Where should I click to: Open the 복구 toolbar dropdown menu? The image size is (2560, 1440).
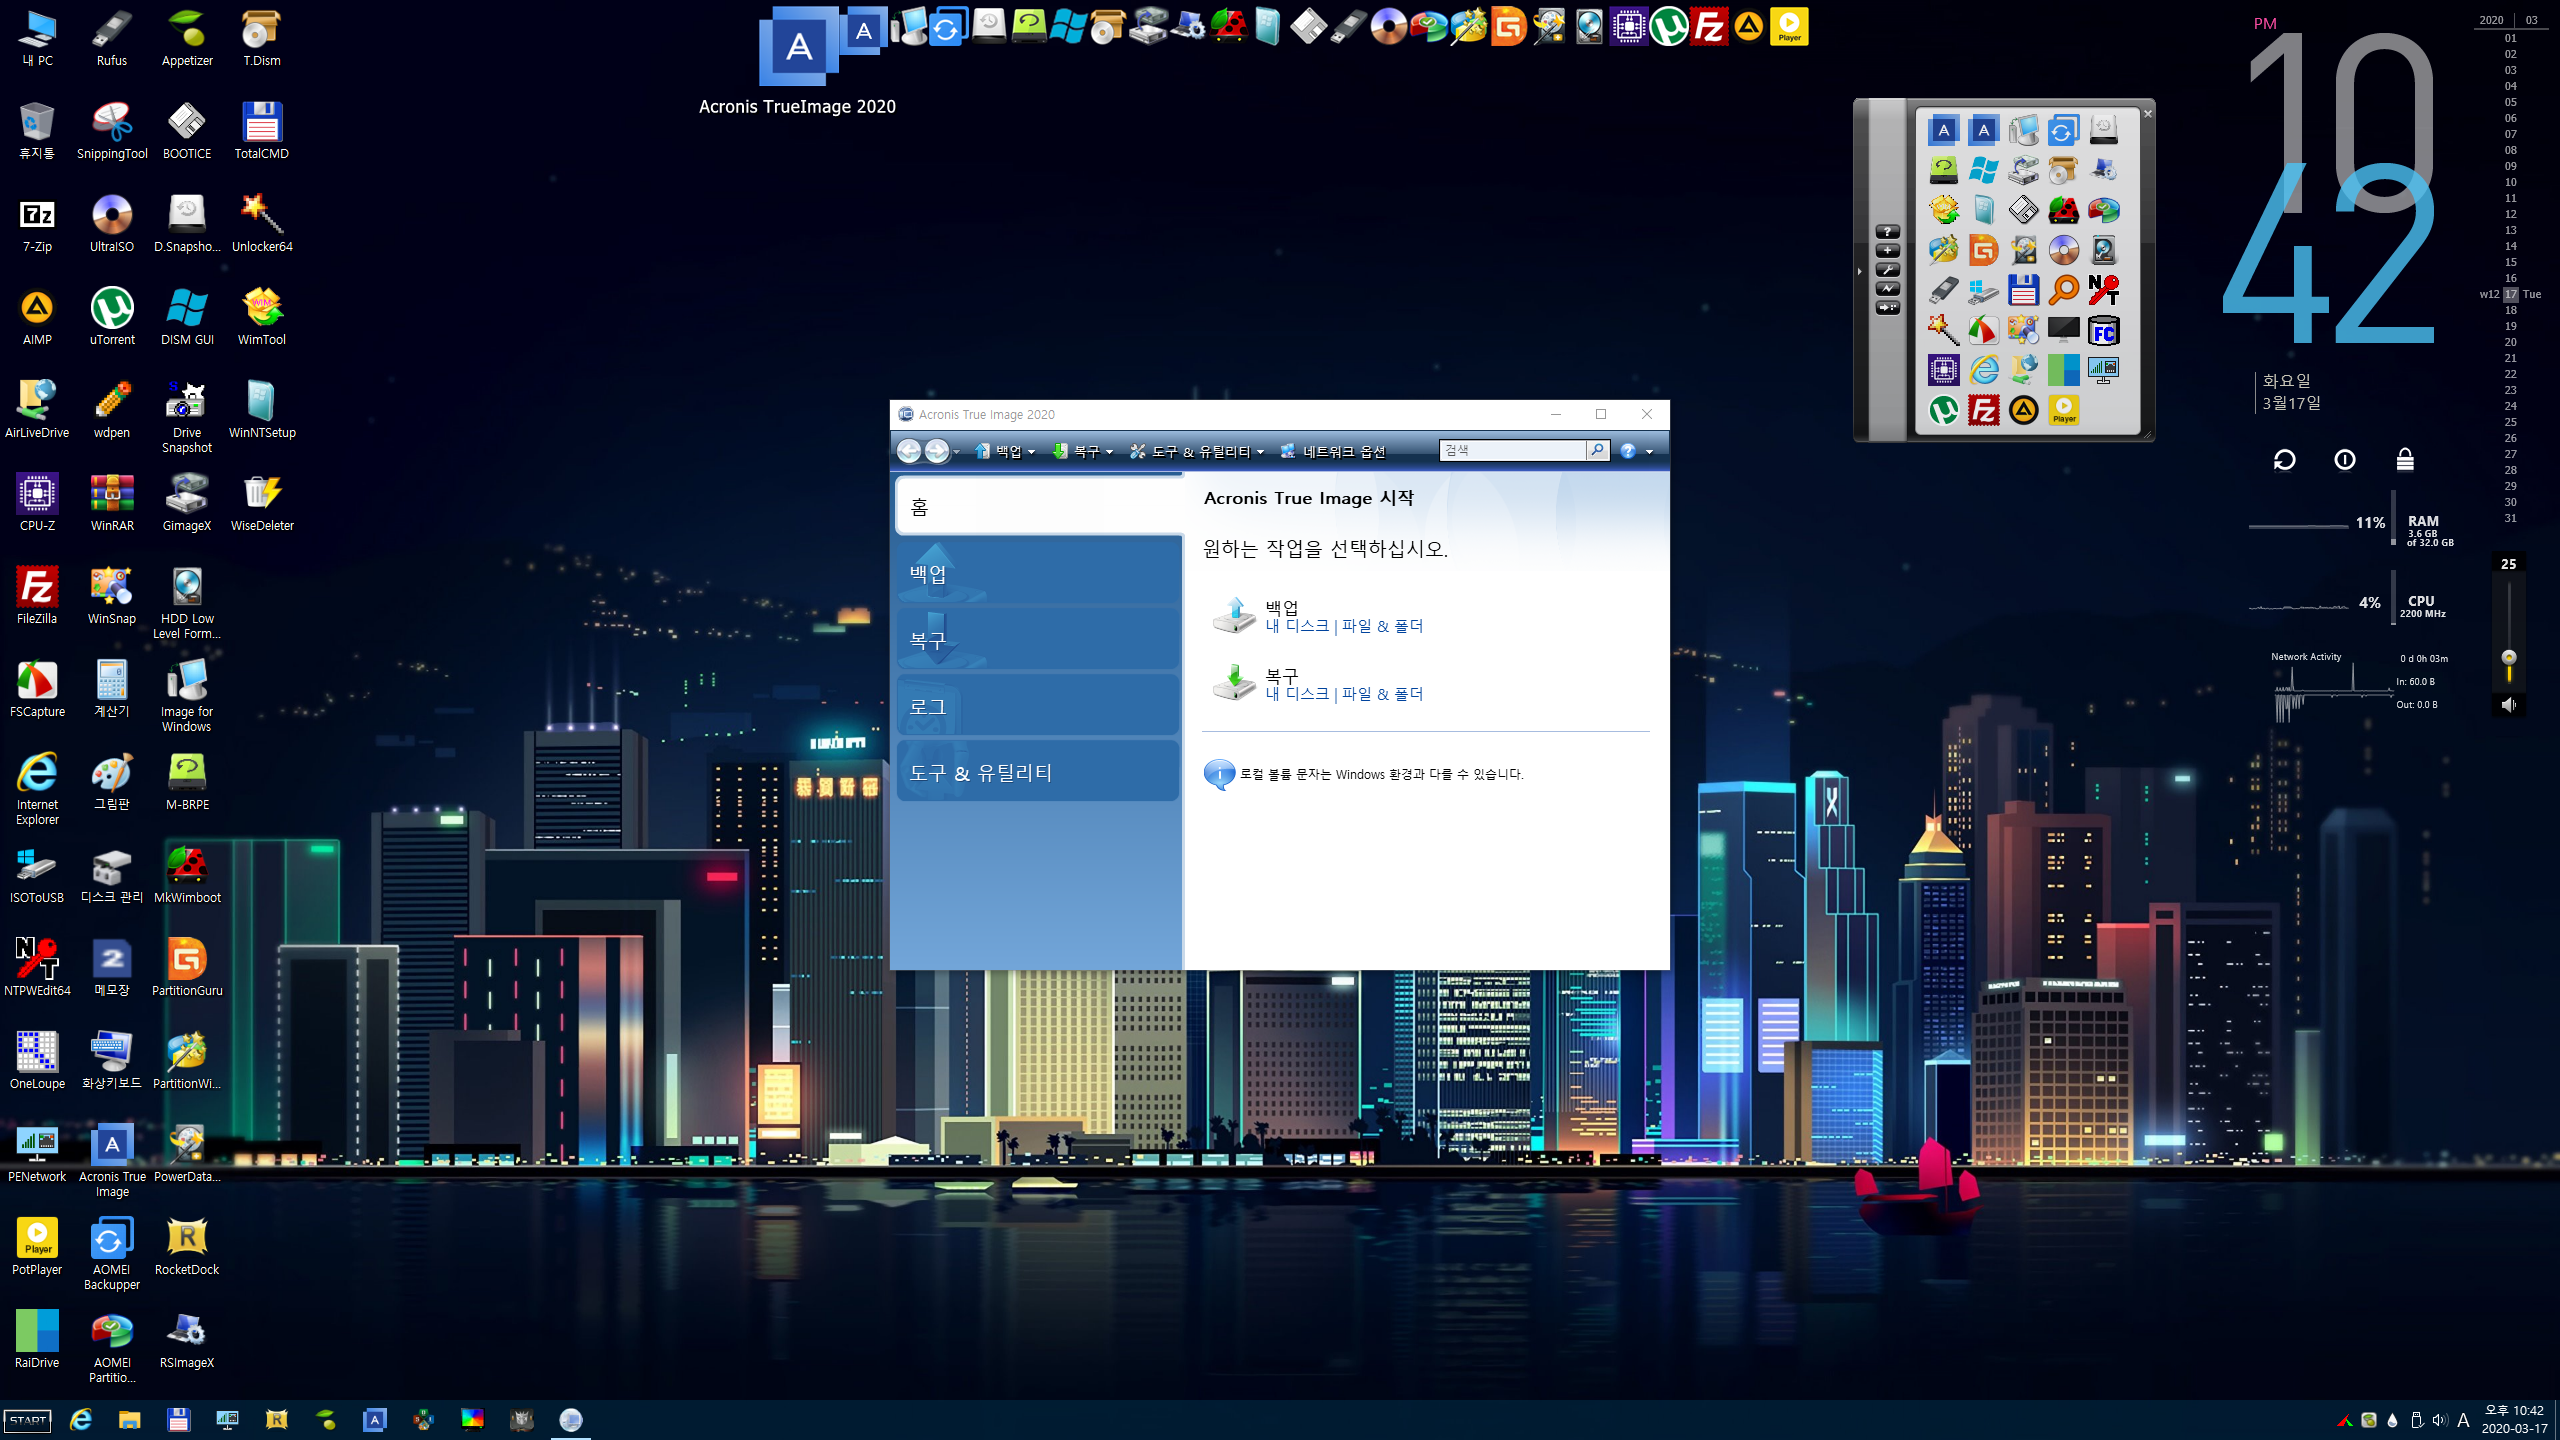click(1083, 452)
